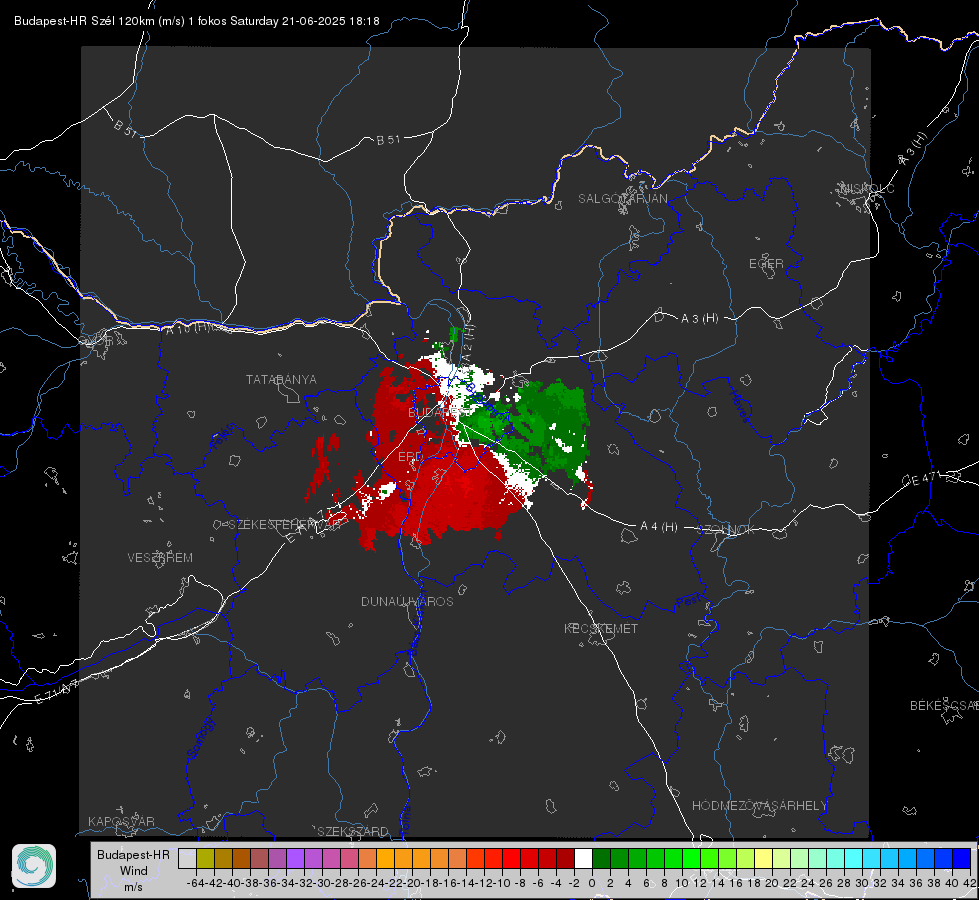This screenshot has height=900, width=979.
Task: Select the purple swatch between -34 and -32
Action: coord(295,858)
